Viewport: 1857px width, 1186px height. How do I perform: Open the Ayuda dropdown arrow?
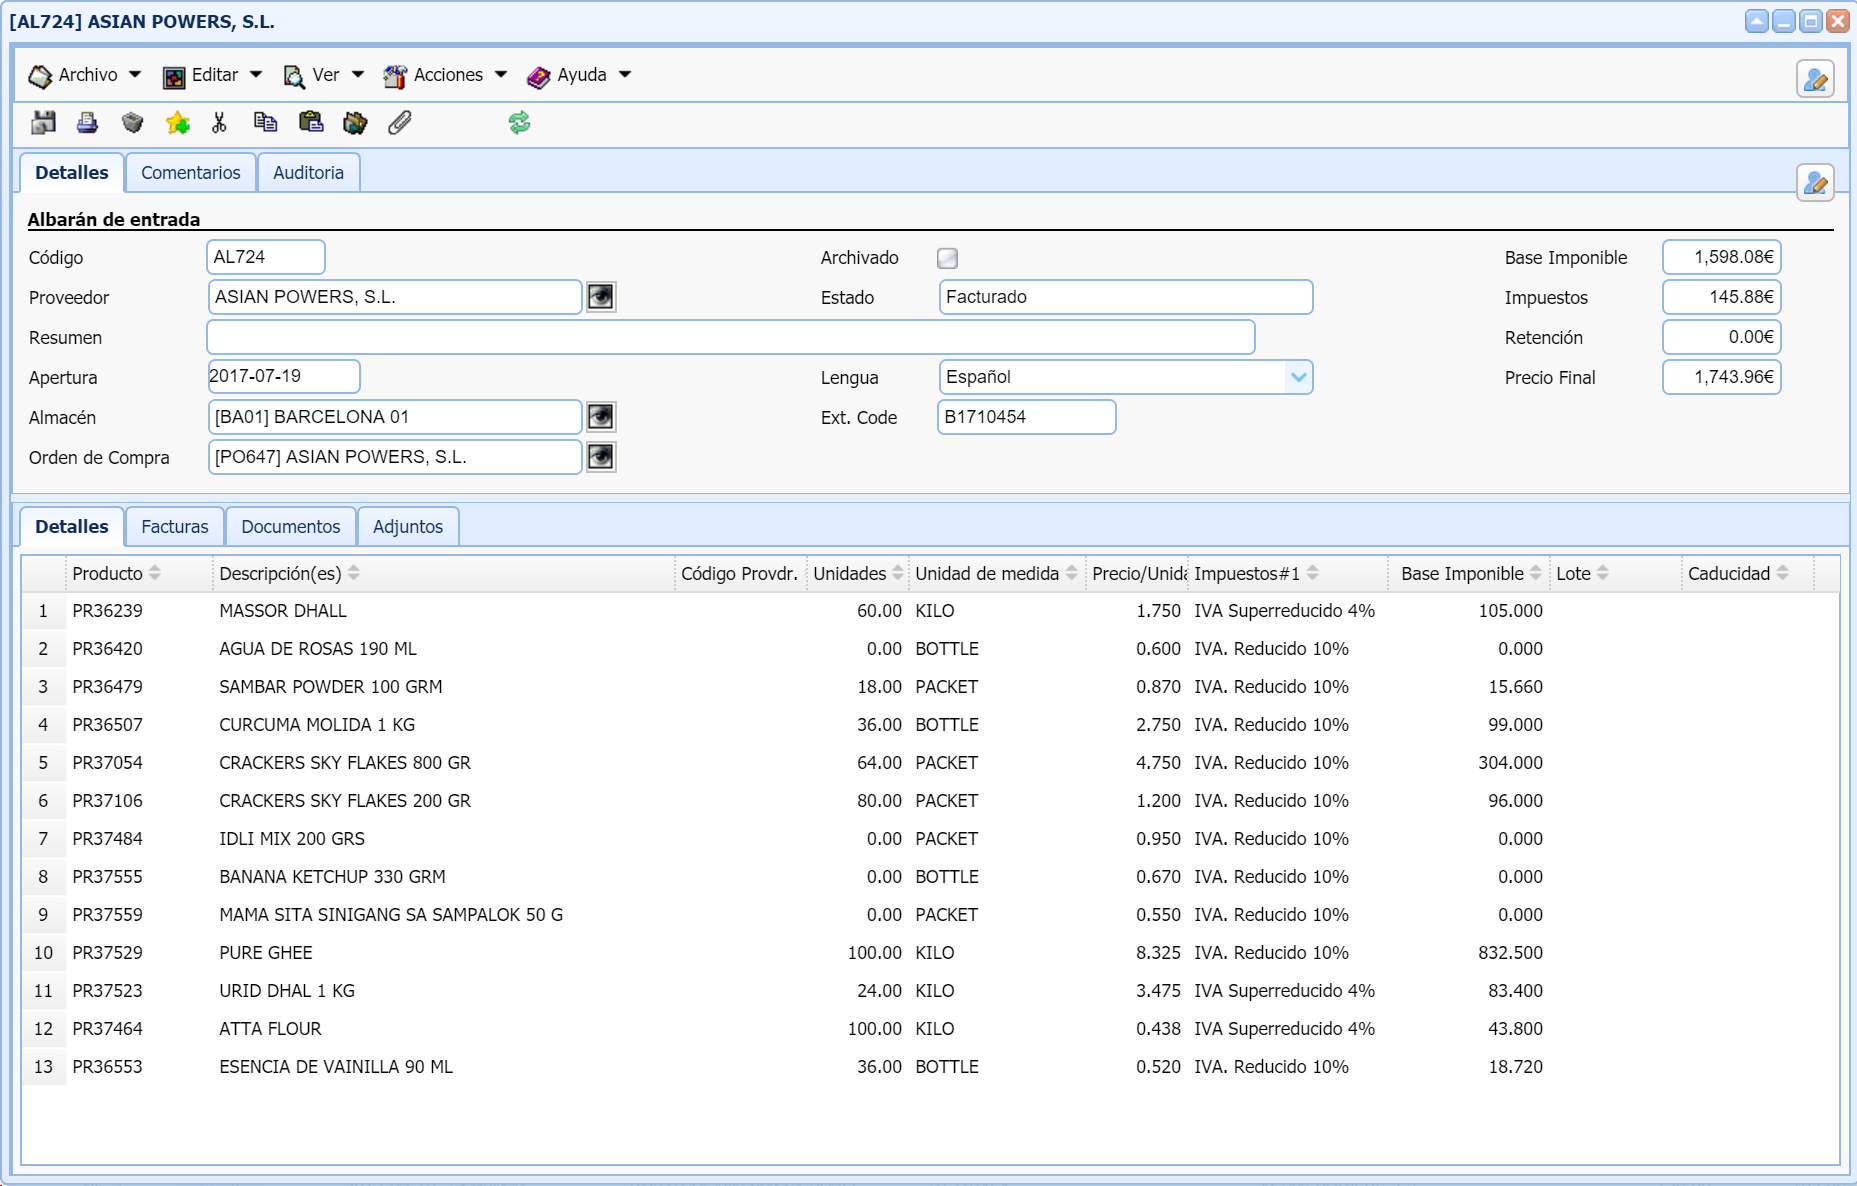tap(625, 75)
